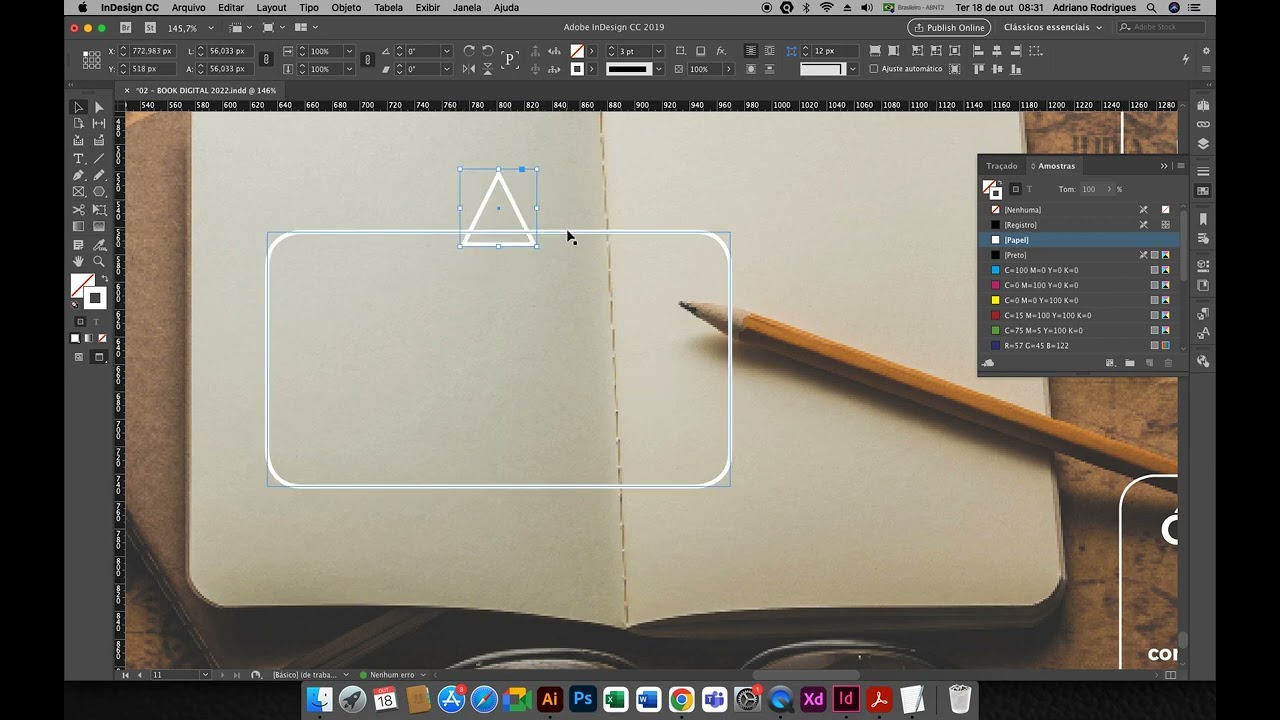Toggle formatting affects container in toolbox
Viewport: 1280px width, 720px height.
(x=80, y=322)
